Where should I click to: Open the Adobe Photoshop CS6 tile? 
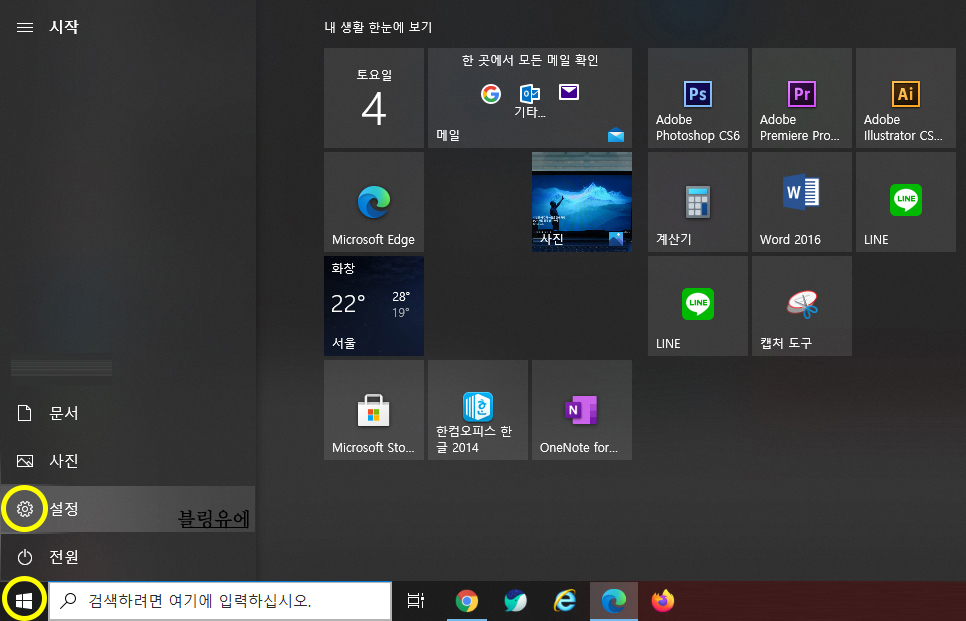[697, 98]
